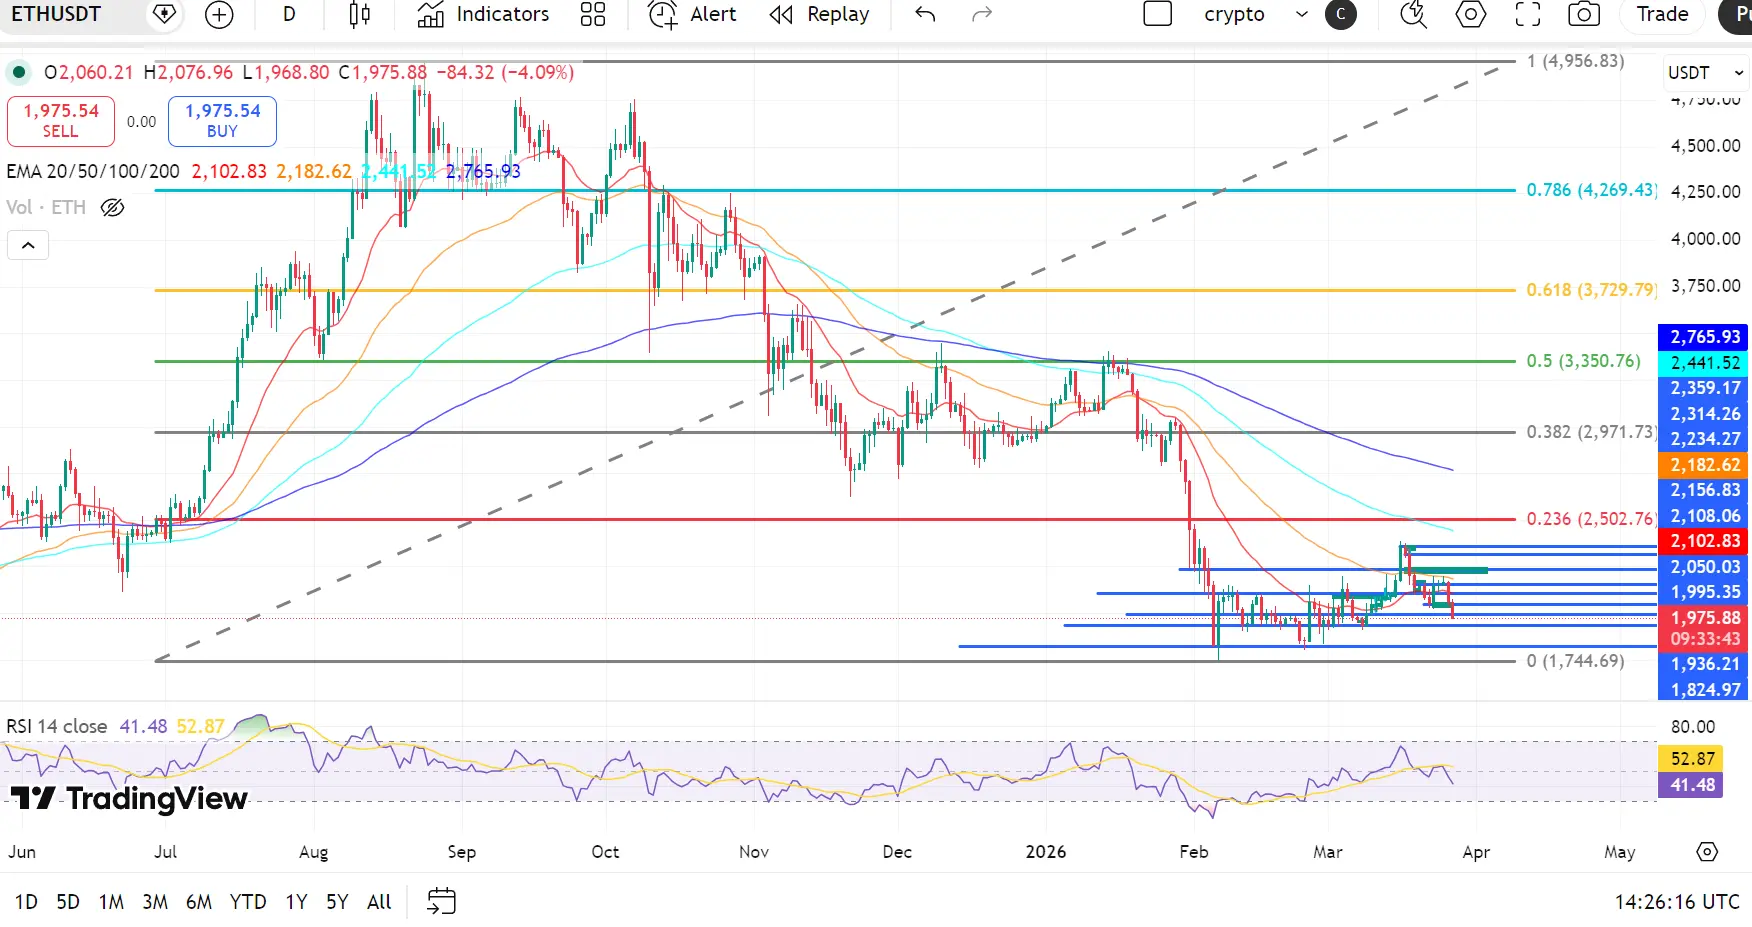Image resolution: width=1752 pixels, height=927 pixels.
Task: Create a new price Alert
Action: tap(692, 15)
